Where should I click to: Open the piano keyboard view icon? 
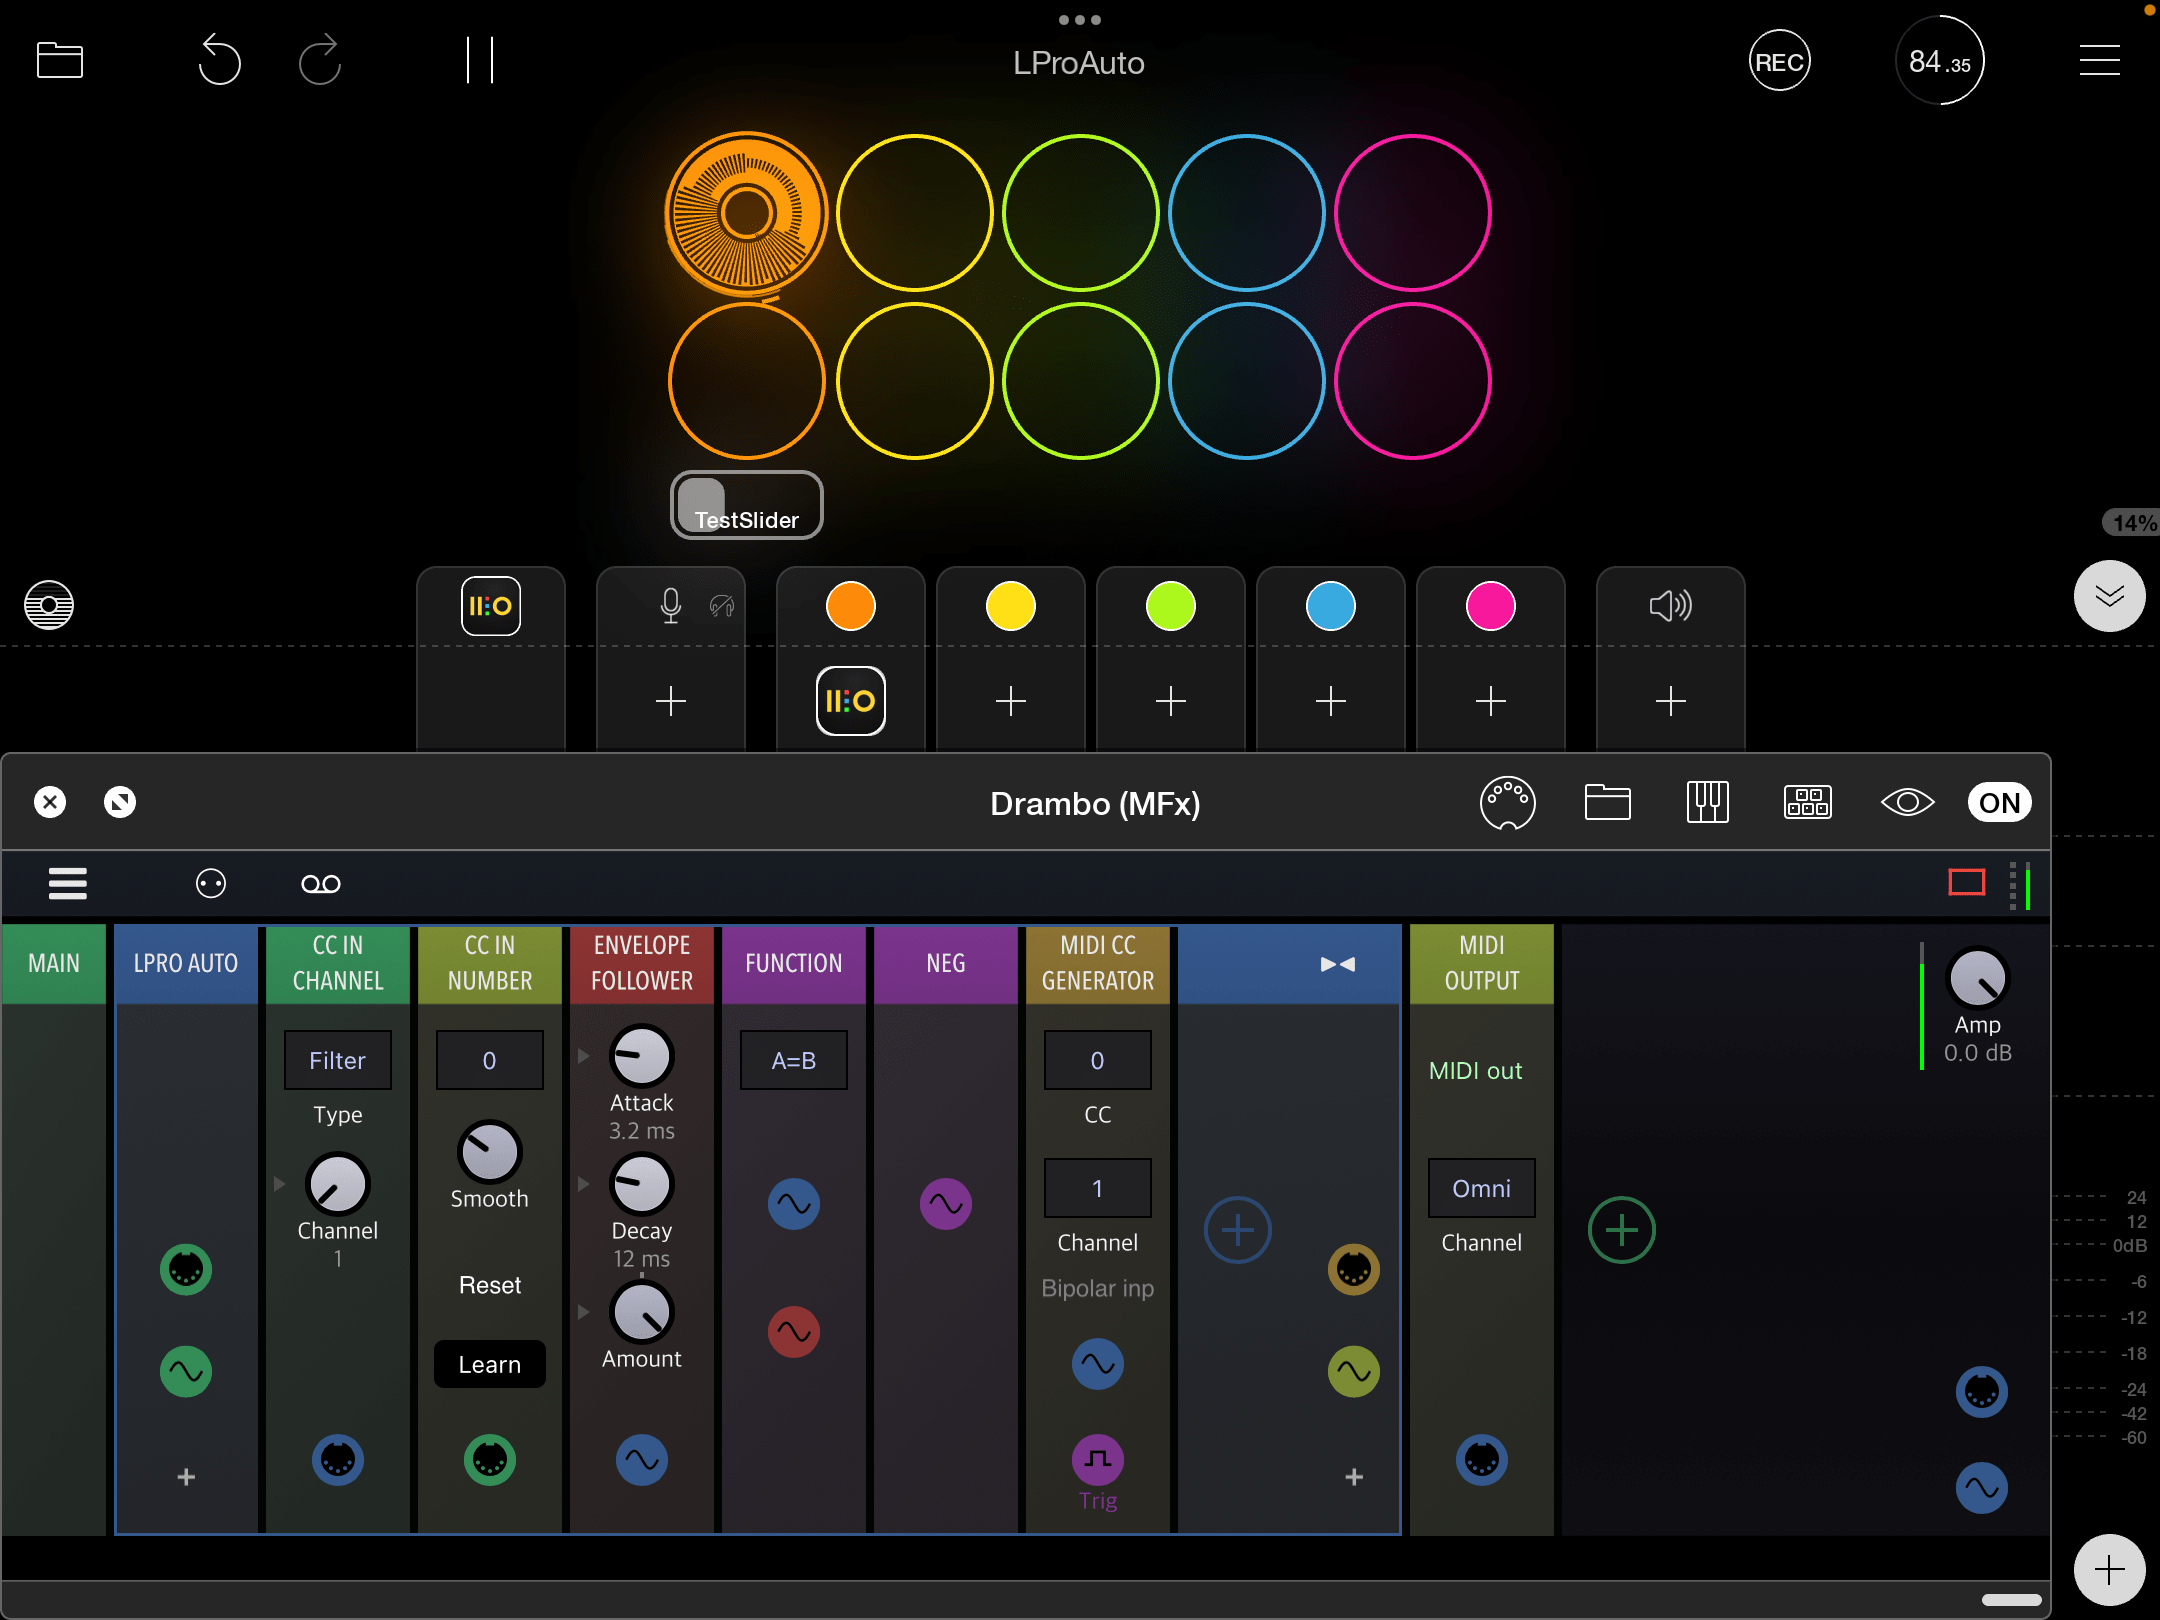(x=1707, y=803)
